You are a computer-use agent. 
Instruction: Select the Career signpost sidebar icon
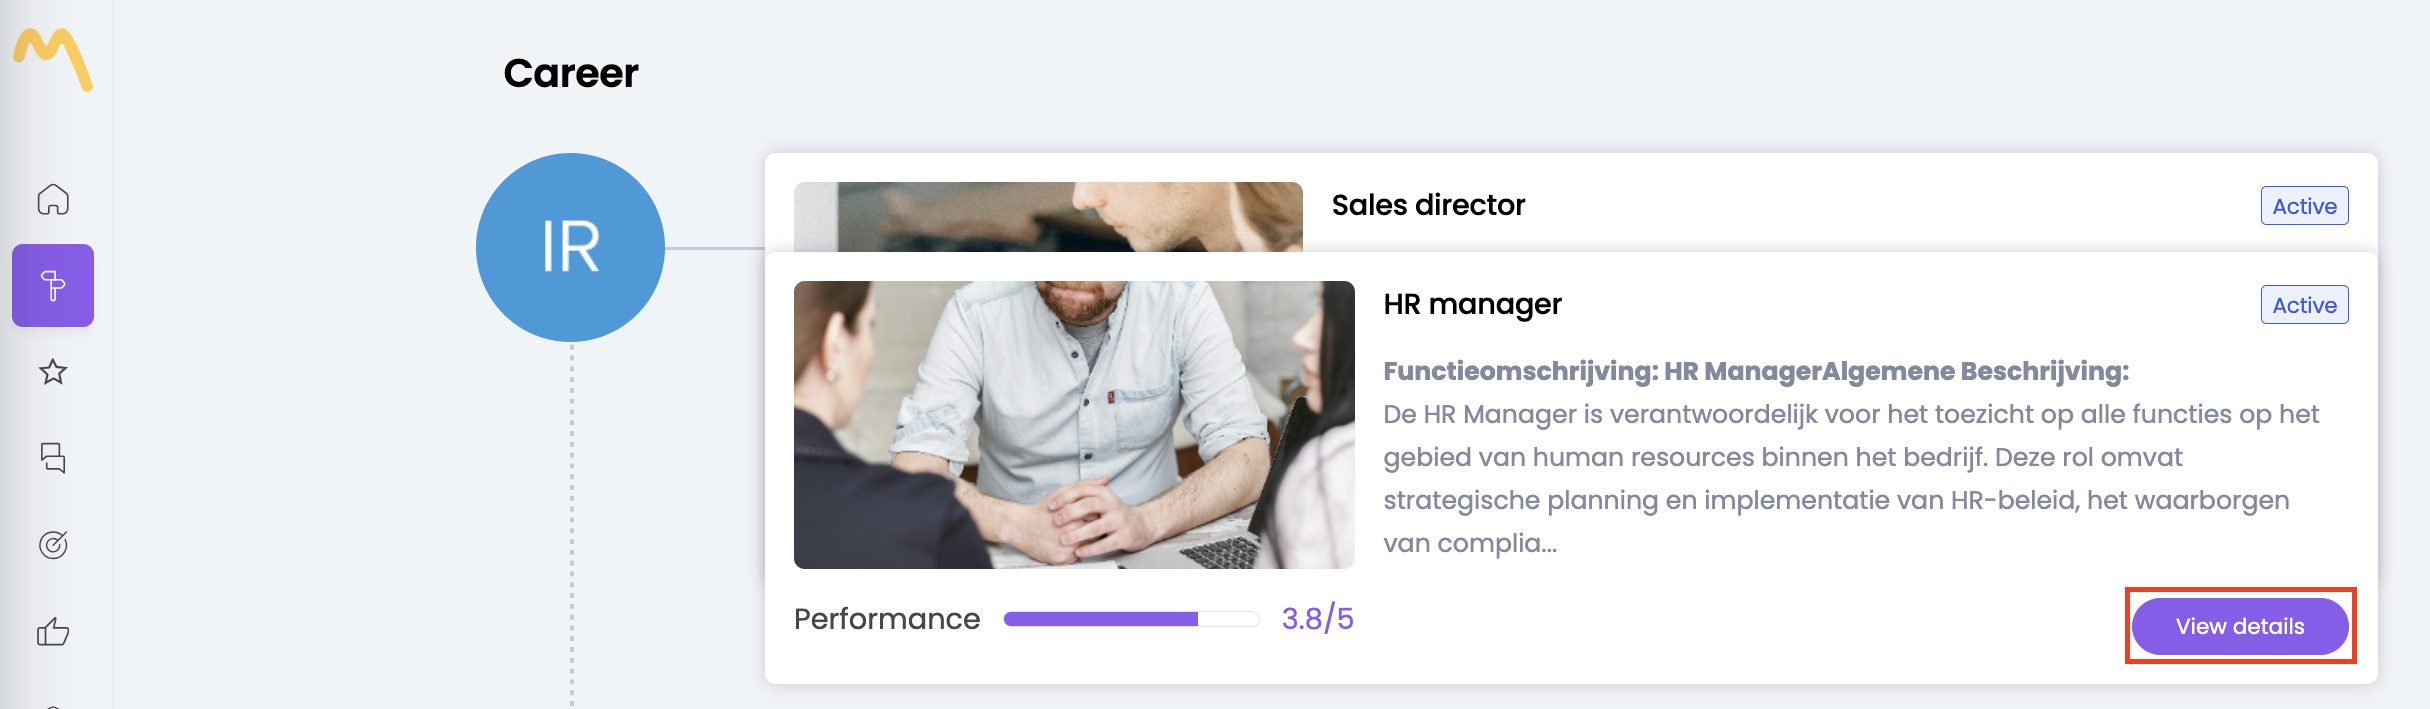tap(53, 286)
